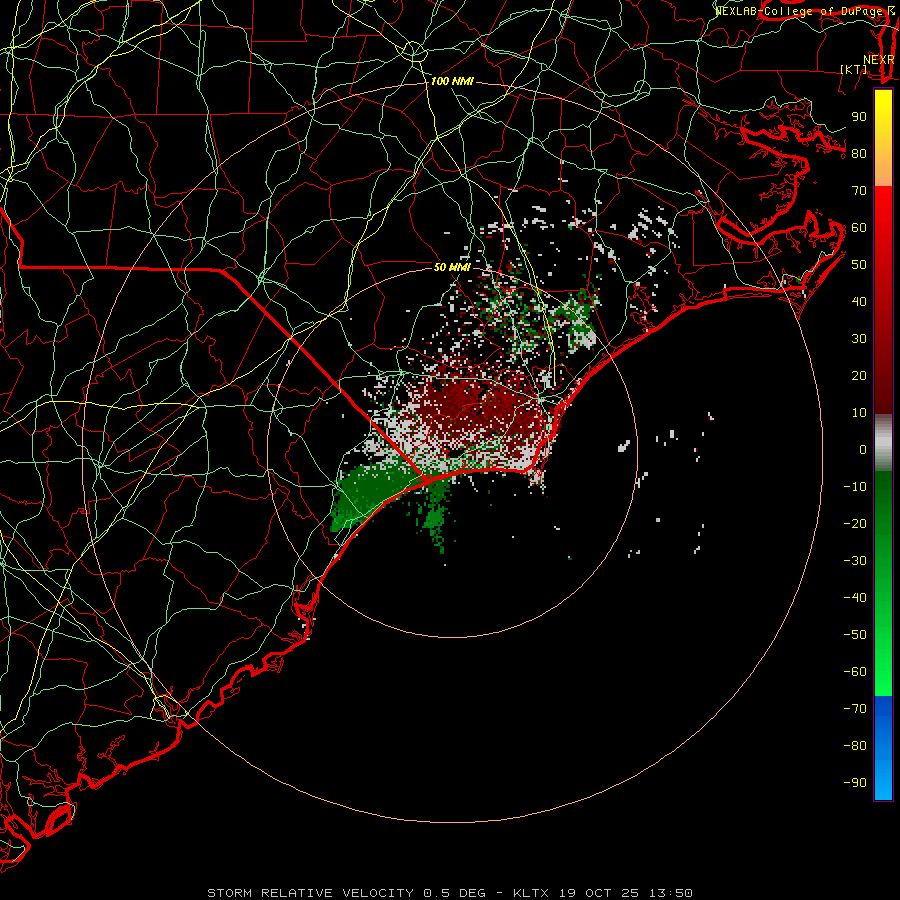Click the 40 value on velocity scale
Viewport: 900px width, 900px height.
click(859, 302)
